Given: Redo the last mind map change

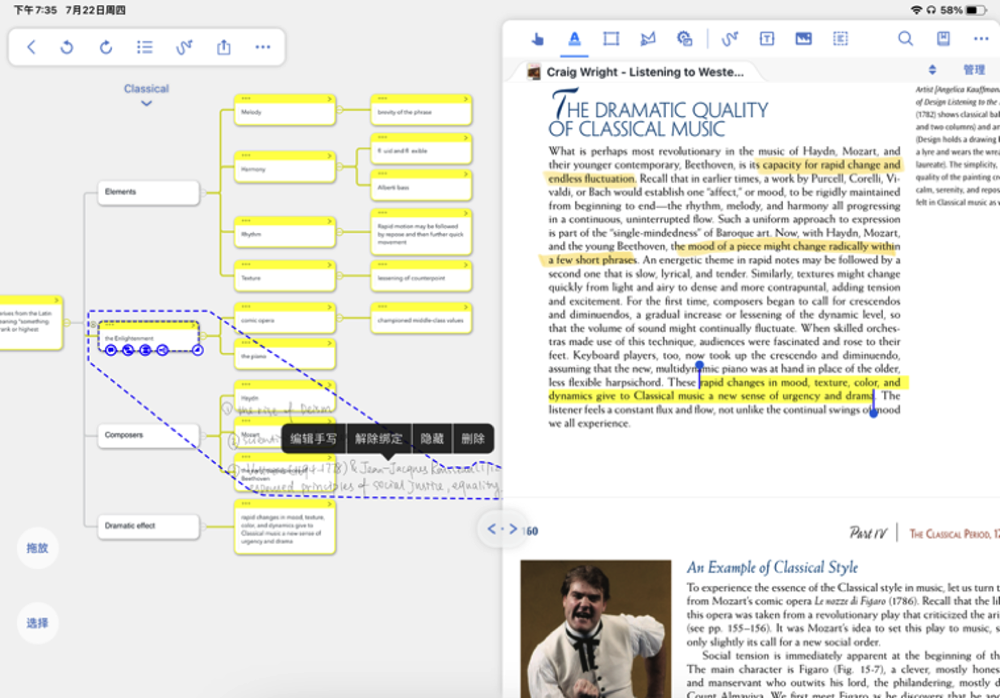Looking at the screenshot, I should (x=108, y=46).
